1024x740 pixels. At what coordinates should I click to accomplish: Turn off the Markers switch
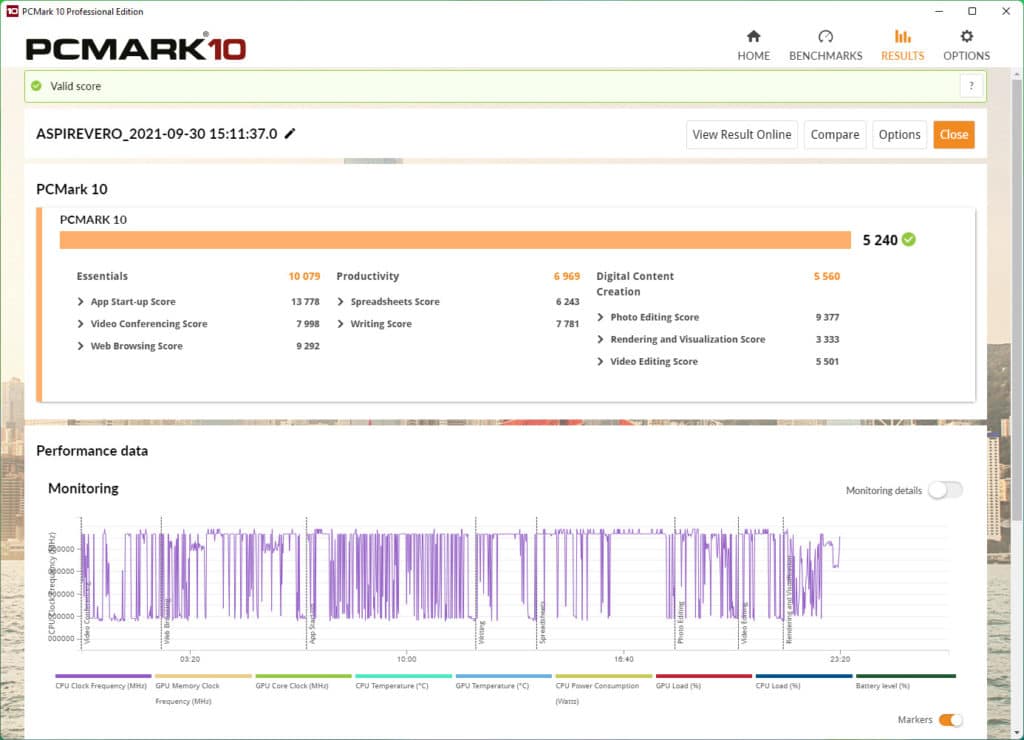[x=950, y=720]
